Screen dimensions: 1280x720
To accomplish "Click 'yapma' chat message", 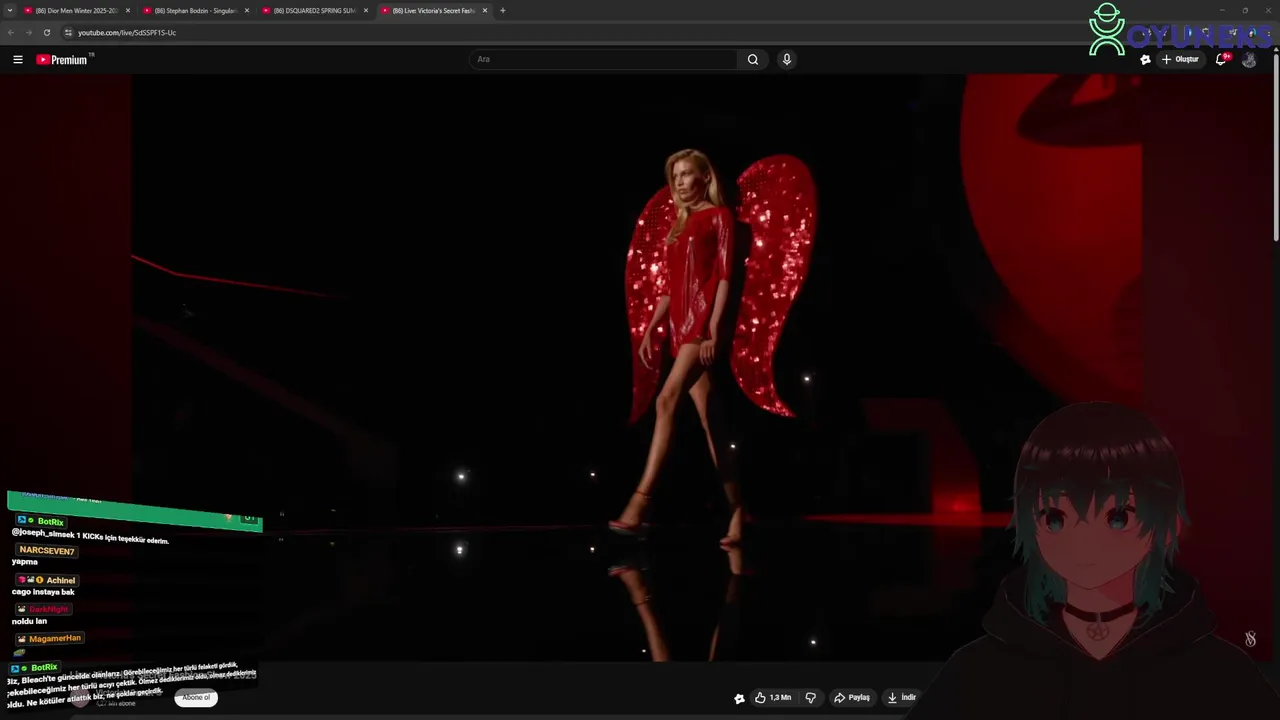I will [x=24, y=562].
